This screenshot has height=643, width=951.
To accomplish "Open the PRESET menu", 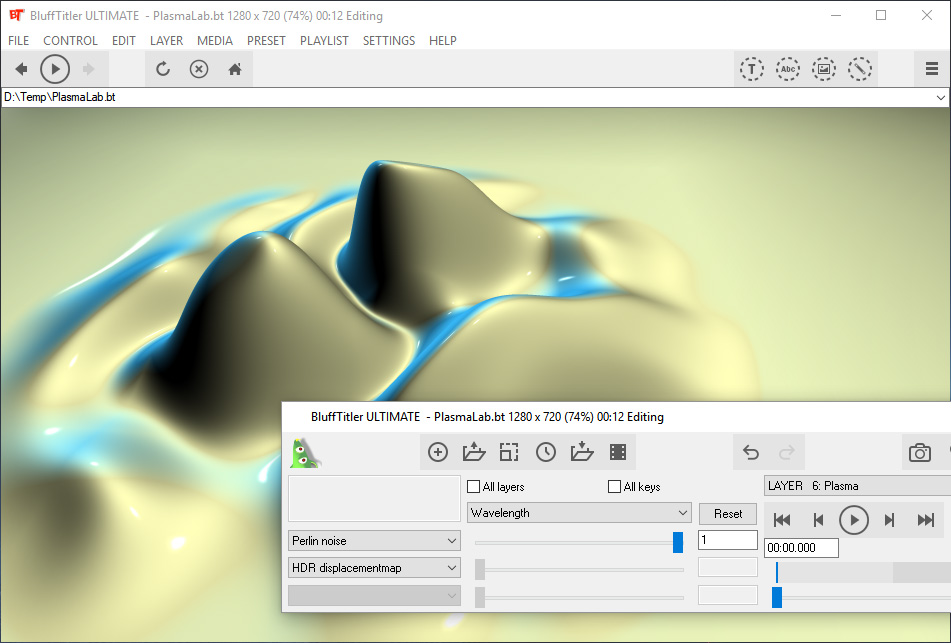I will point(266,41).
